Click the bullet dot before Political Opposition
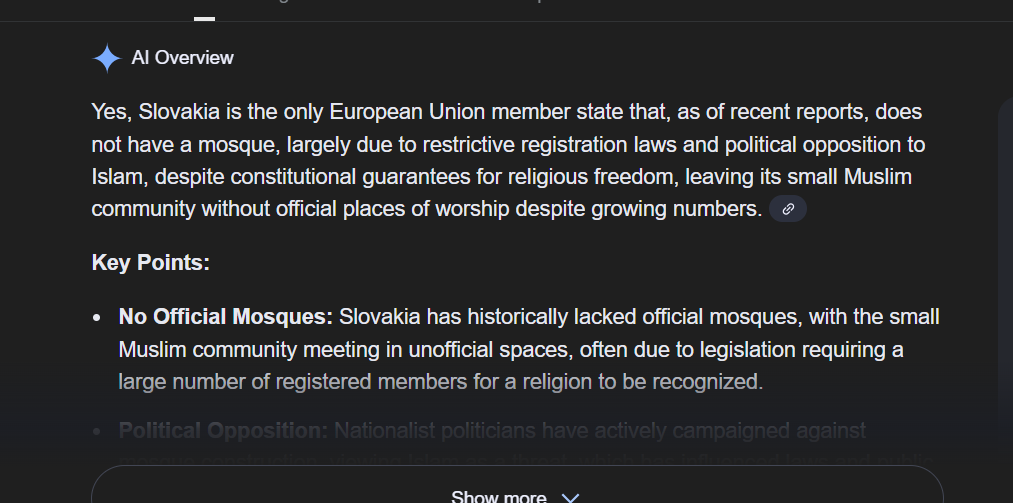1013x503 pixels. [x=97, y=432]
